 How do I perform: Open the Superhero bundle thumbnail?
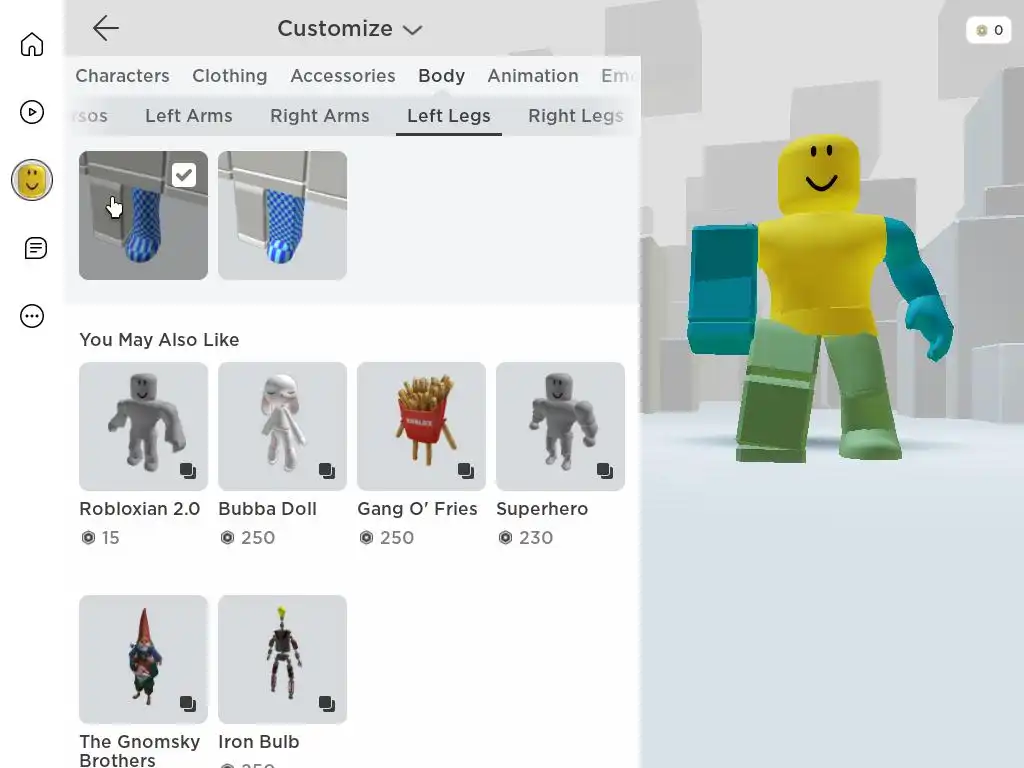tap(560, 426)
